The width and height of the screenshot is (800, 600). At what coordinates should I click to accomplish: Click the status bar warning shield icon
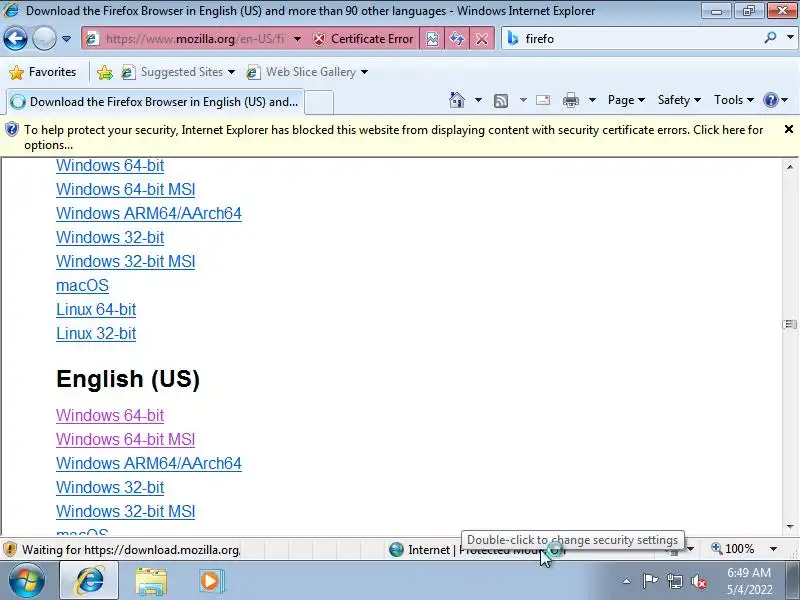(10, 549)
